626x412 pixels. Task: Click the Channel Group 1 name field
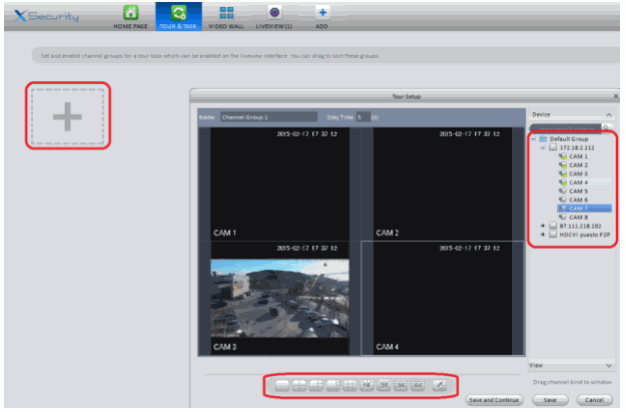(269, 117)
